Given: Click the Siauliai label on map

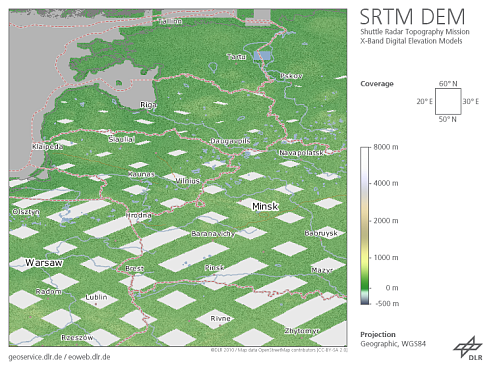Looking at the screenshot, I should coord(122,139).
